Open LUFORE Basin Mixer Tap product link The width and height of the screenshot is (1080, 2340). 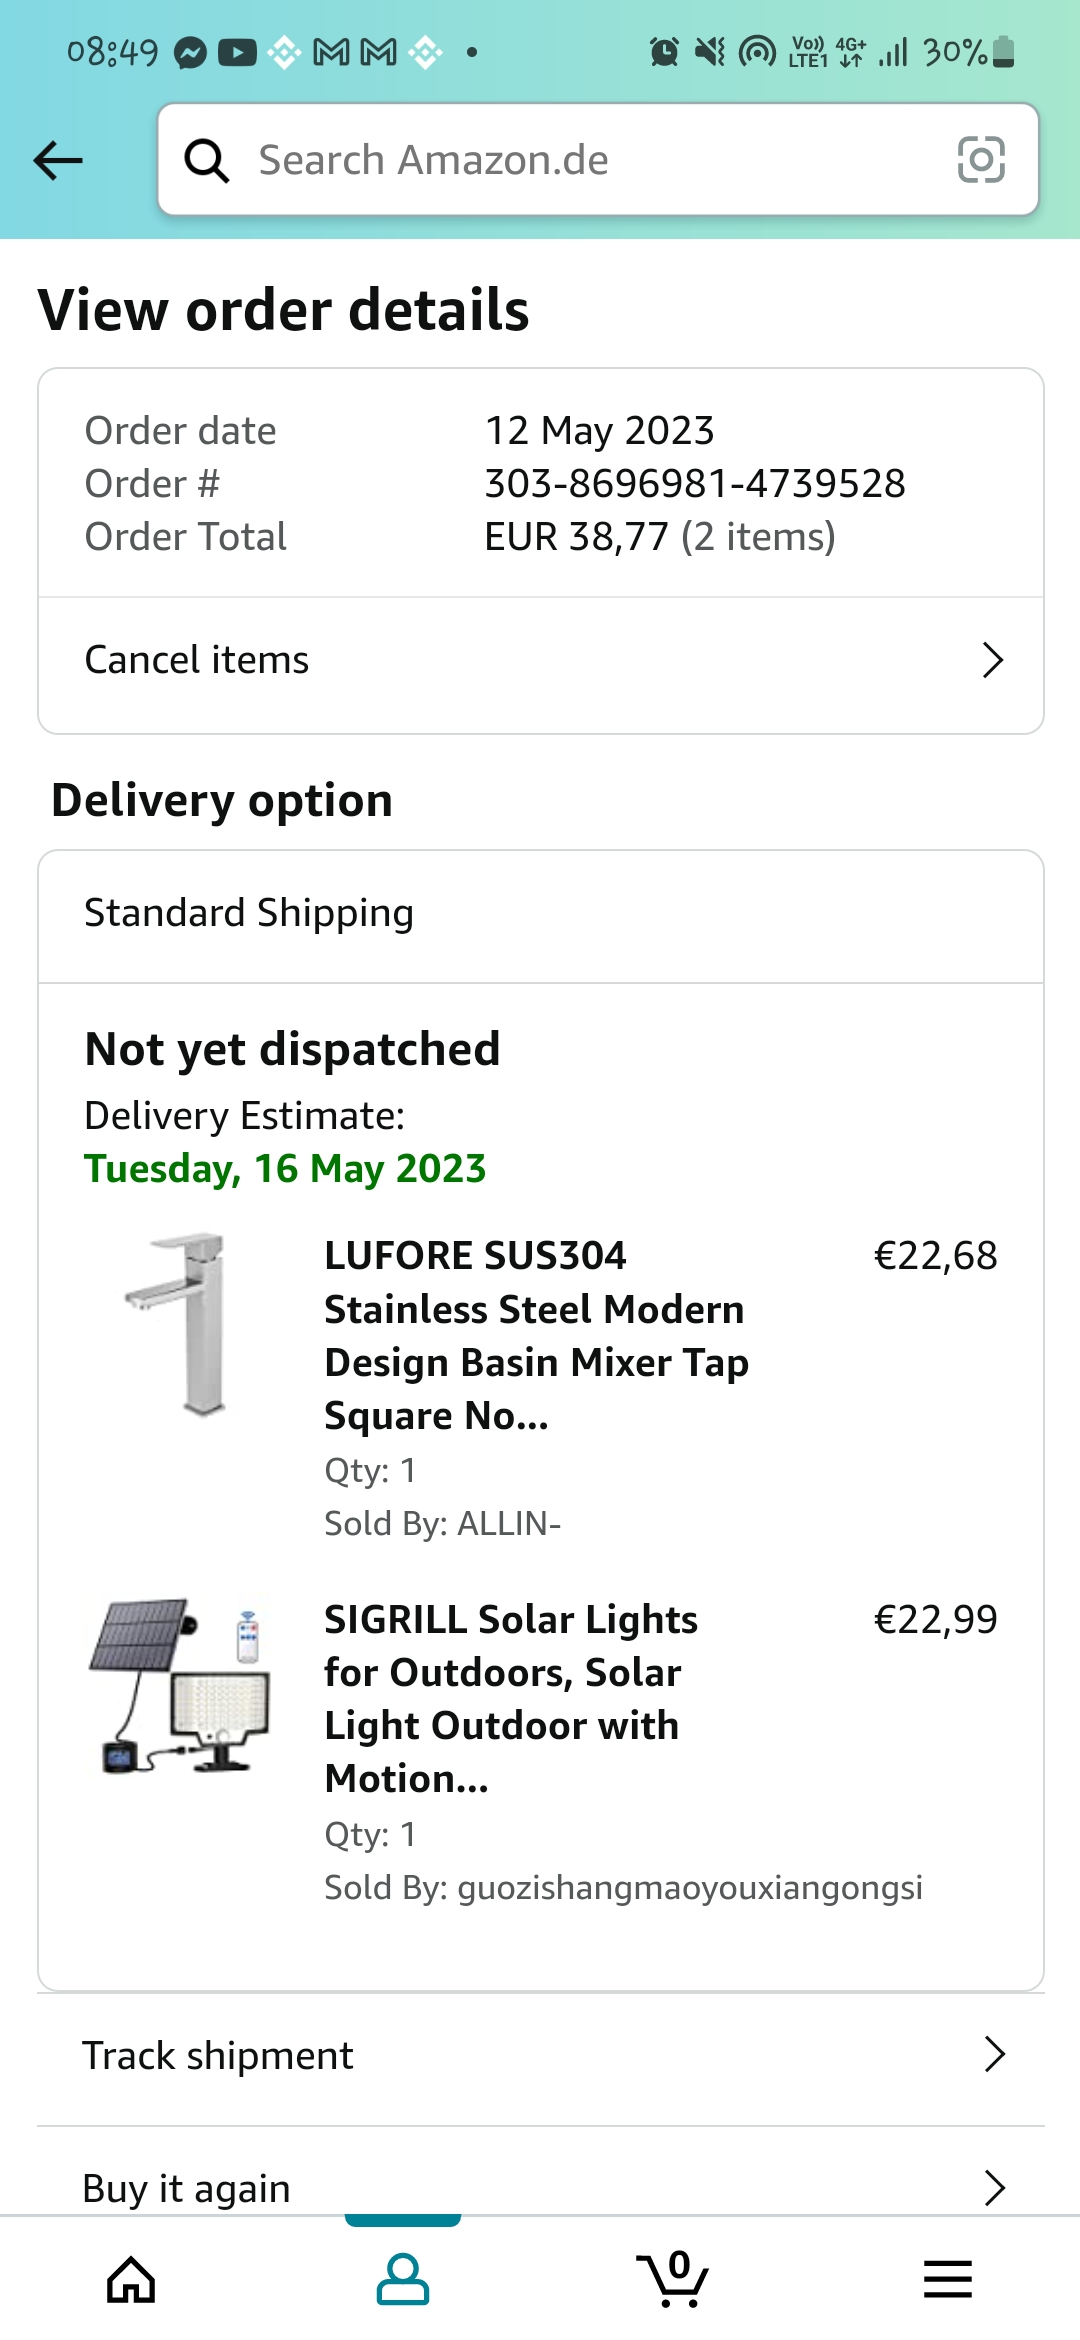(x=536, y=1335)
